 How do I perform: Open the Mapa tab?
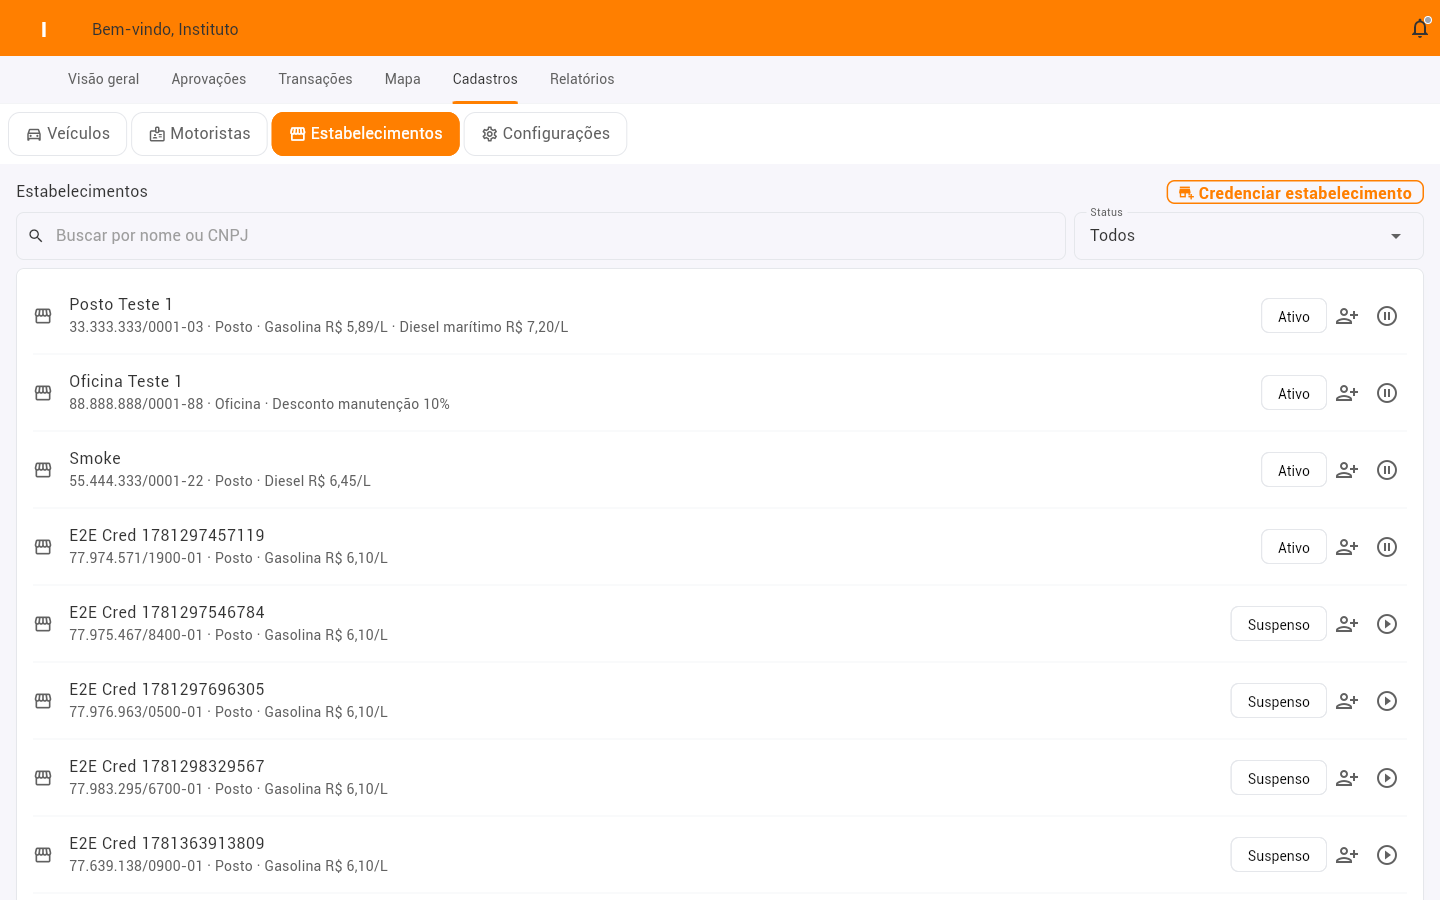click(x=403, y=79)
